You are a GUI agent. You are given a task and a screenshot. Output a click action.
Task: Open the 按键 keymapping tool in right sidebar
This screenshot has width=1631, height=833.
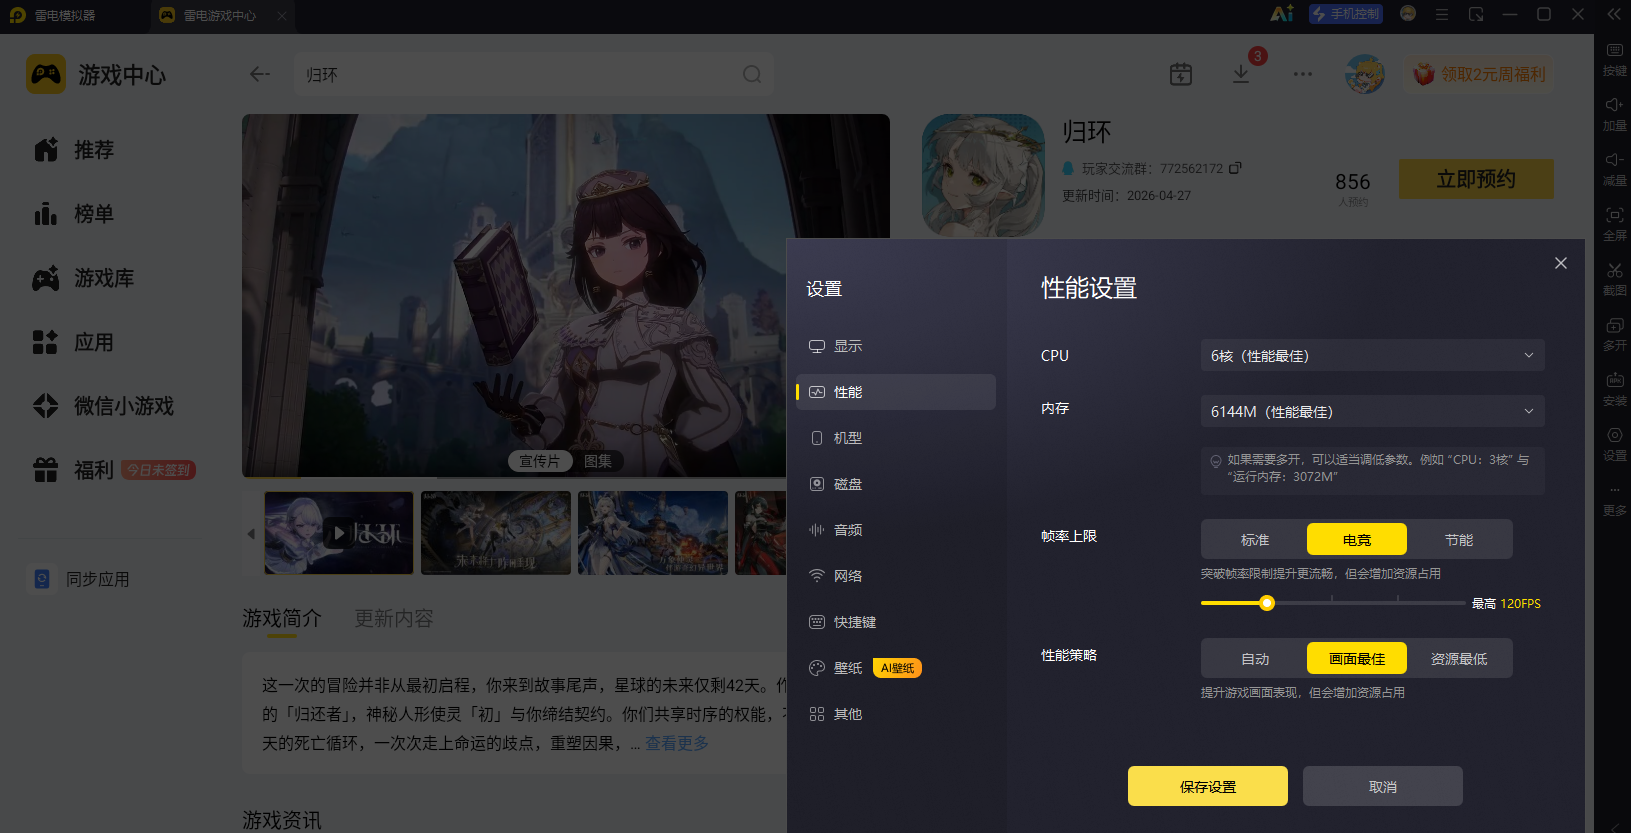pyautogui.click(x=1614, y=59)
